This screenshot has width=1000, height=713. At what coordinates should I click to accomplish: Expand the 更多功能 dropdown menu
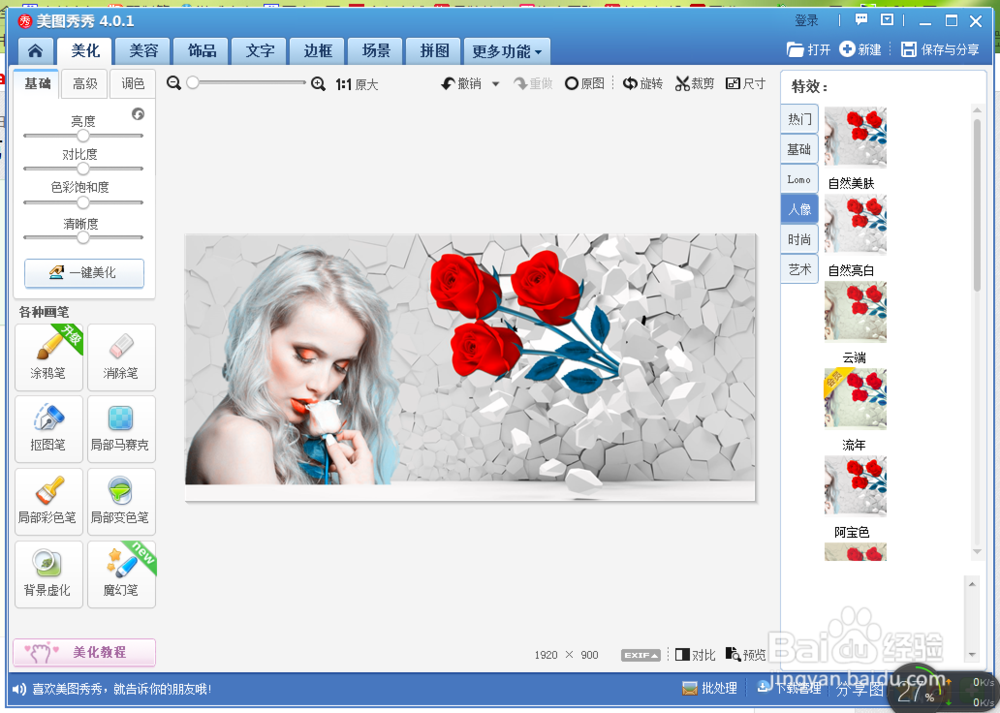pos(506,52)
